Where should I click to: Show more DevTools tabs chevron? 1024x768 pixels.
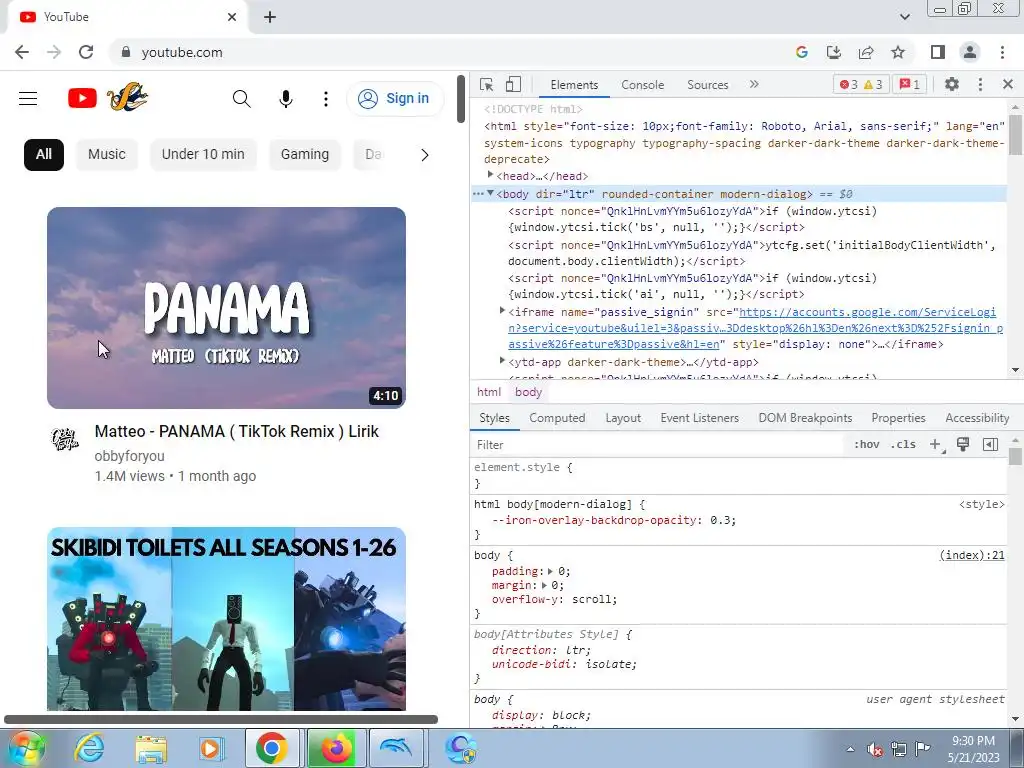coord(754,84)
